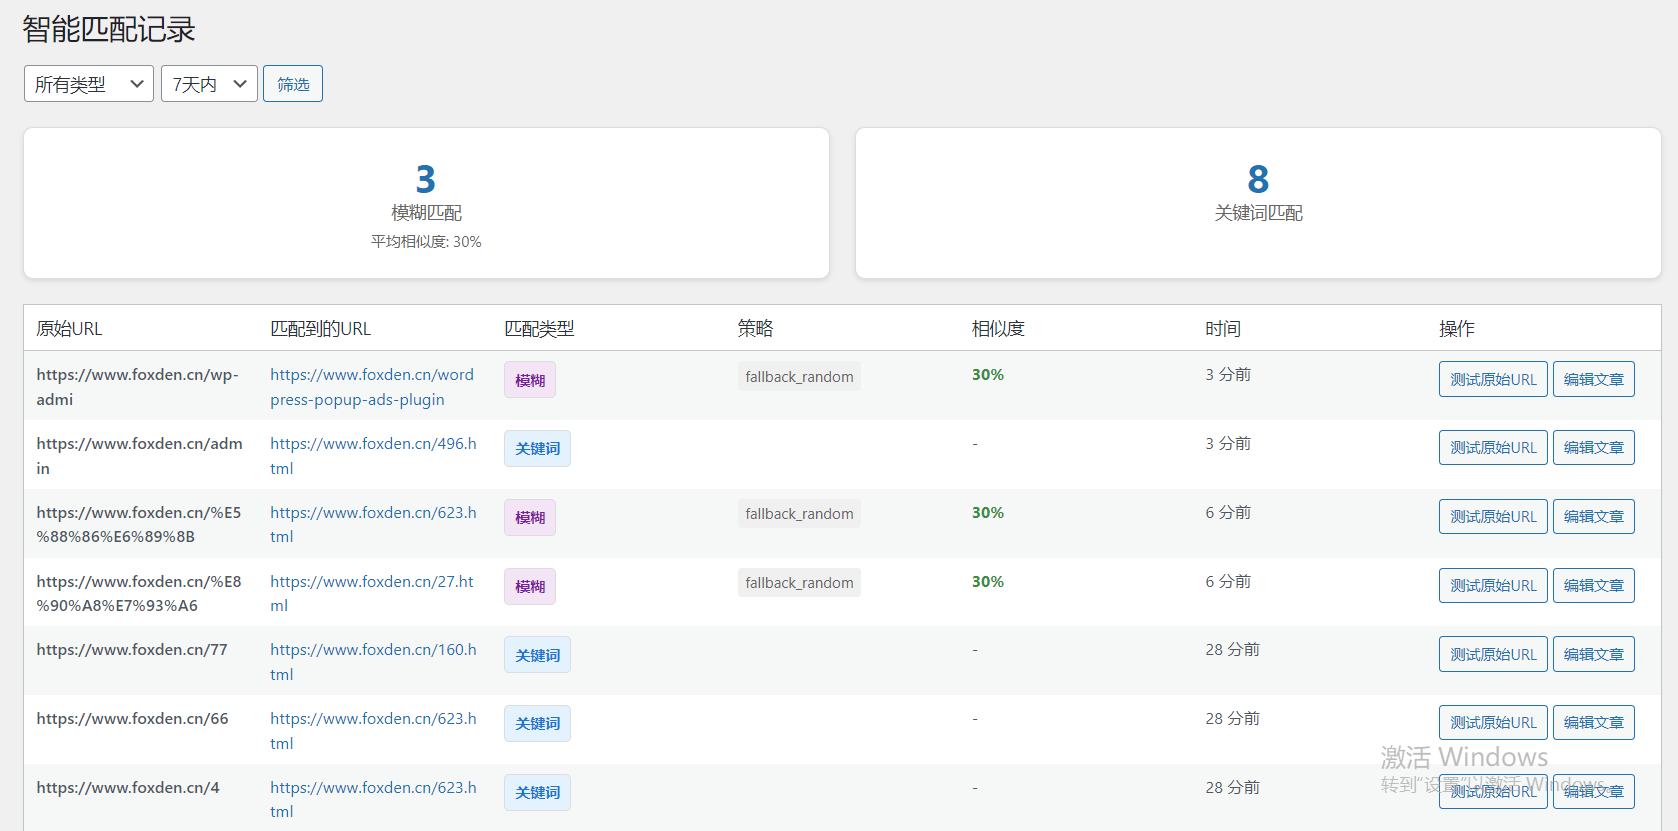Click the 模糊 badge in the %E5%88%86 row
Screen dimensions: 1678x831
530,517
